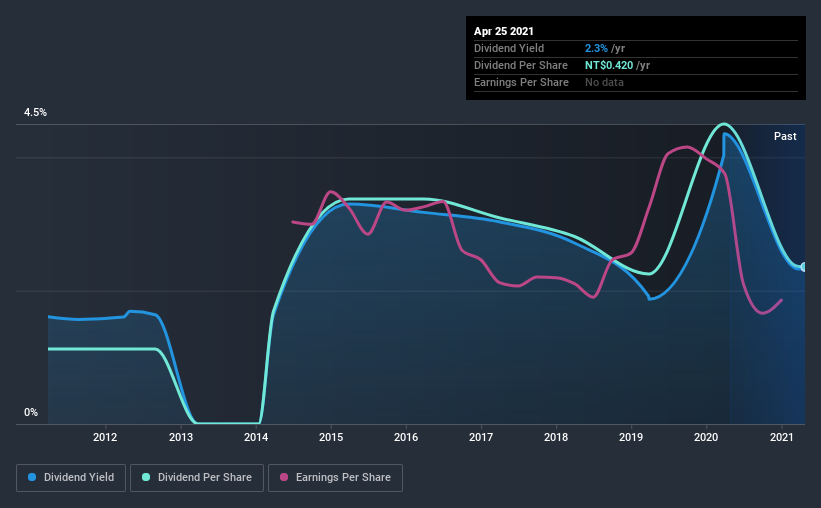
Task: Click the 2013 x-axis year label
Action: pyautogui.click(x=181, y=437)
